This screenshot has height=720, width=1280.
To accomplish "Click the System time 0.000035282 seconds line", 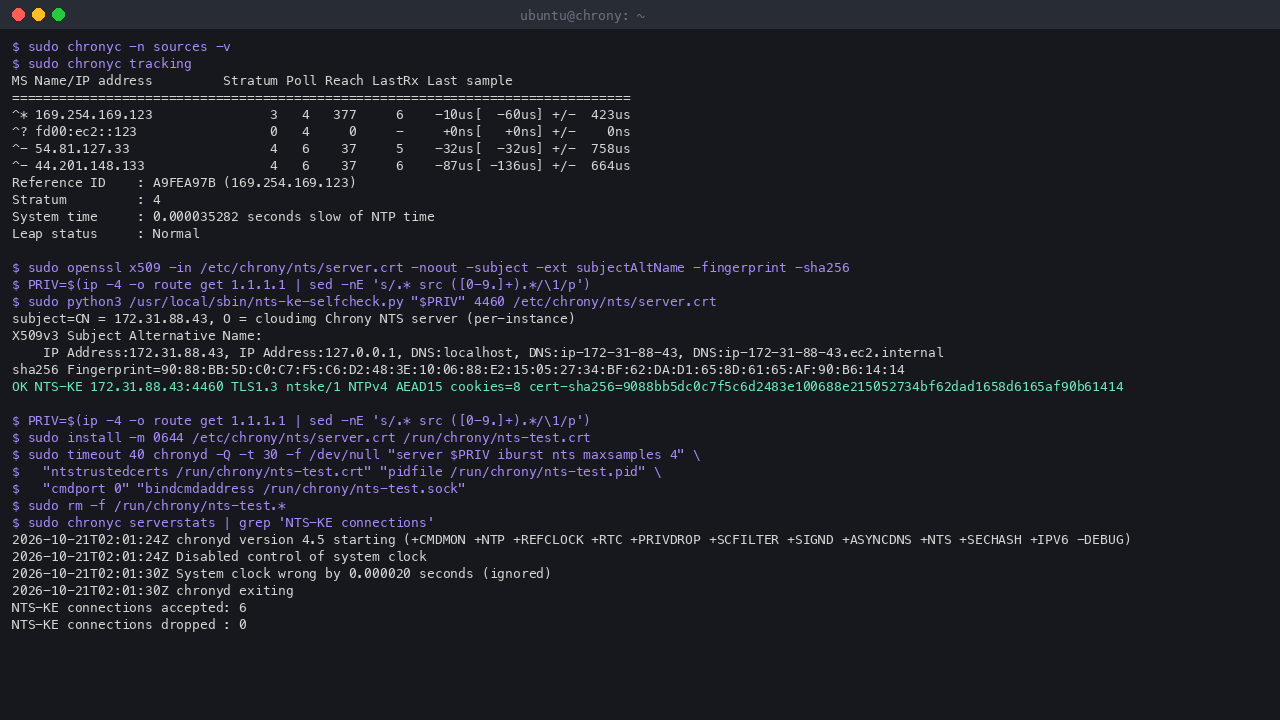I will (x=223, y=217).
